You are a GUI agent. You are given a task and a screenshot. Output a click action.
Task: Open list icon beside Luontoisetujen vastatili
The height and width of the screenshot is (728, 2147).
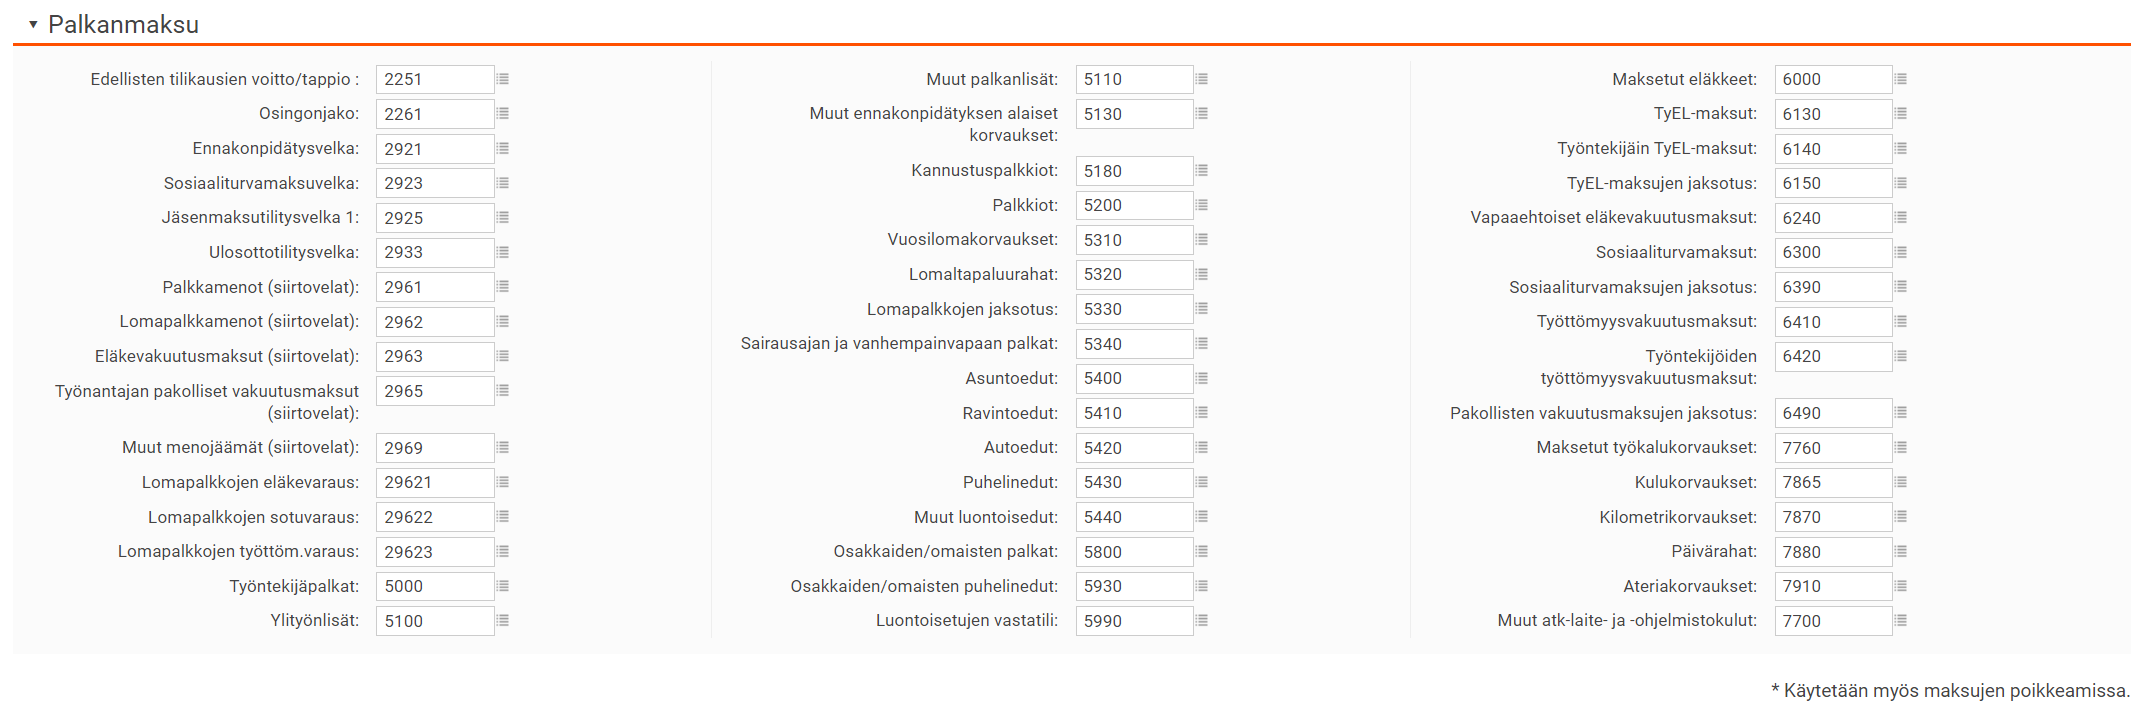1202,621
